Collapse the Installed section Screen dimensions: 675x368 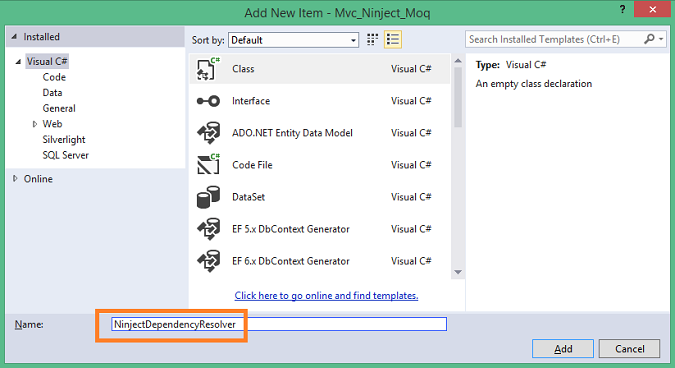(14, 37)
